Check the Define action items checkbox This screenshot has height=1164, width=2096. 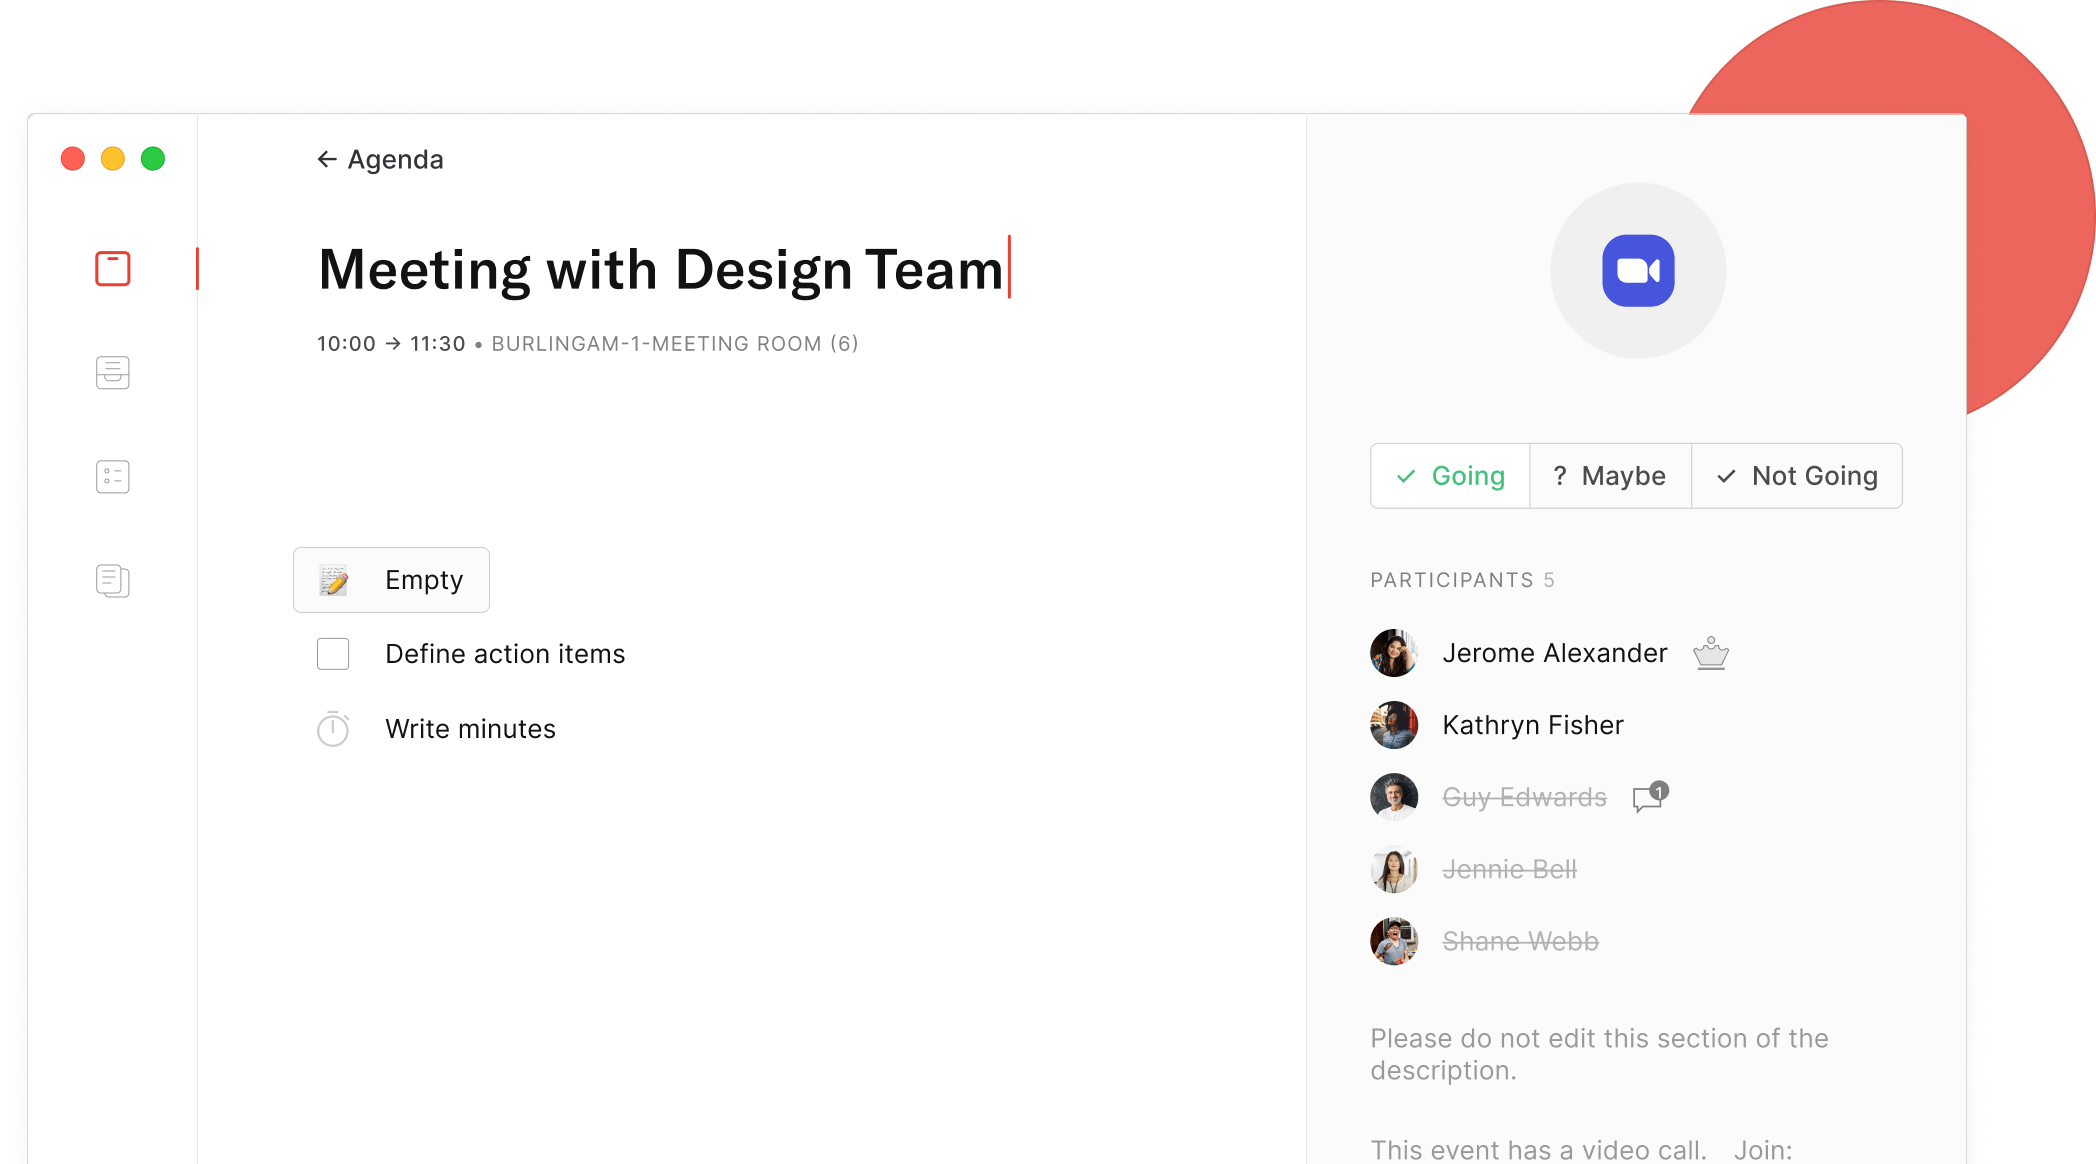(x=333, y=654)
